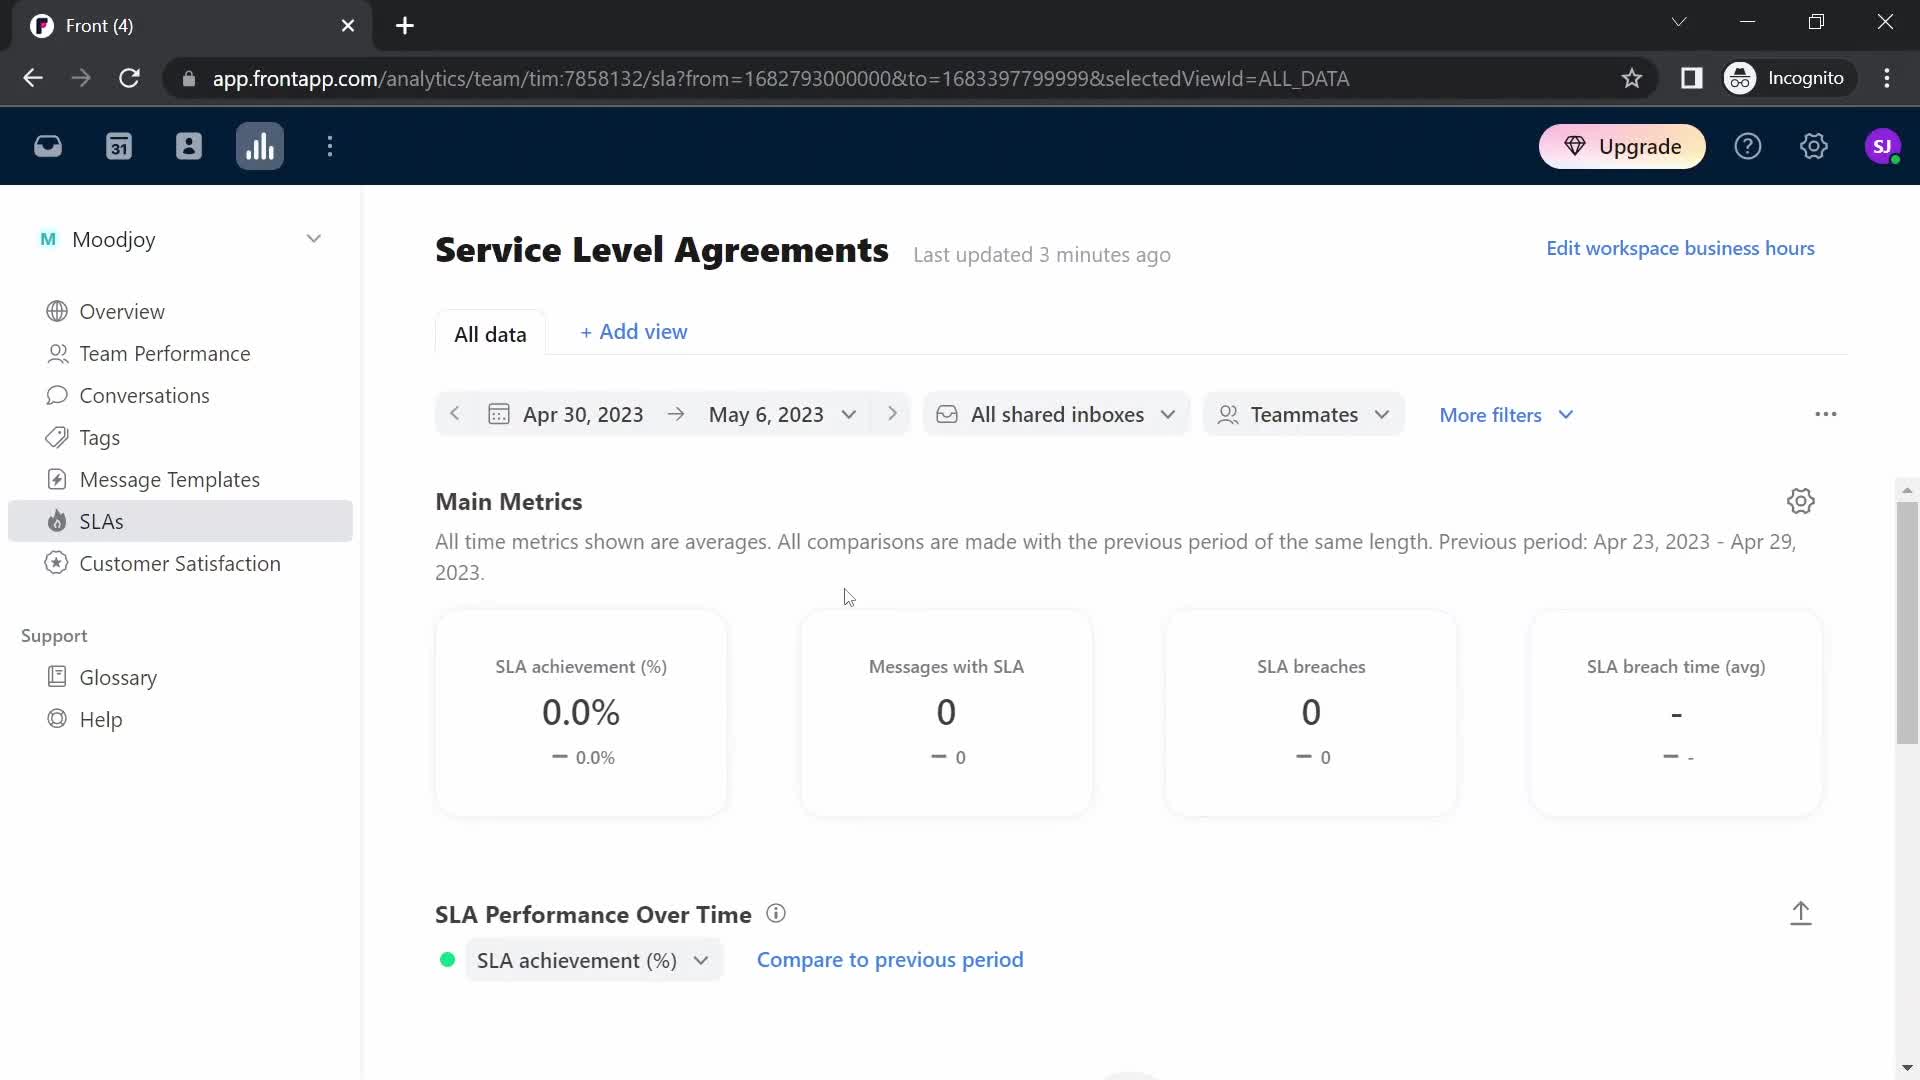Open the Help support link

pos(100,720)
